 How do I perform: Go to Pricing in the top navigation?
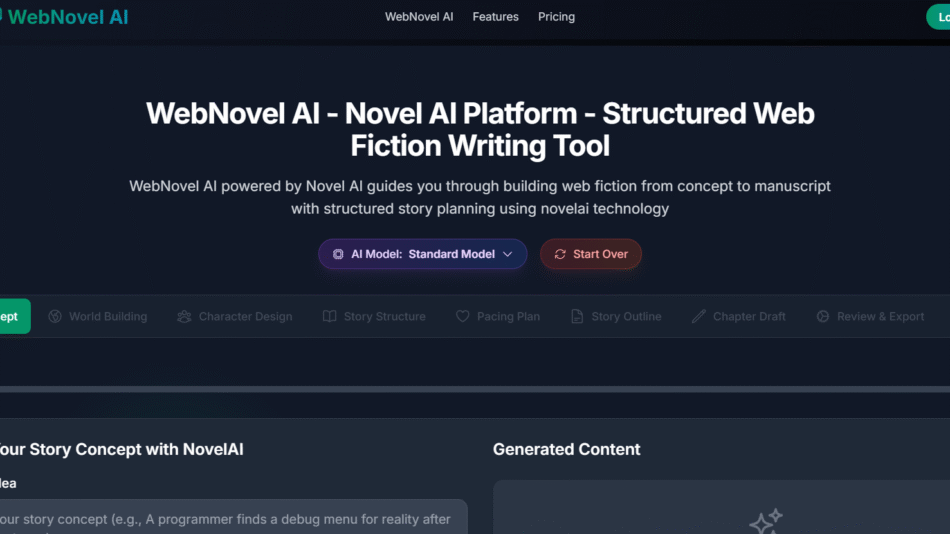(556, 17)
